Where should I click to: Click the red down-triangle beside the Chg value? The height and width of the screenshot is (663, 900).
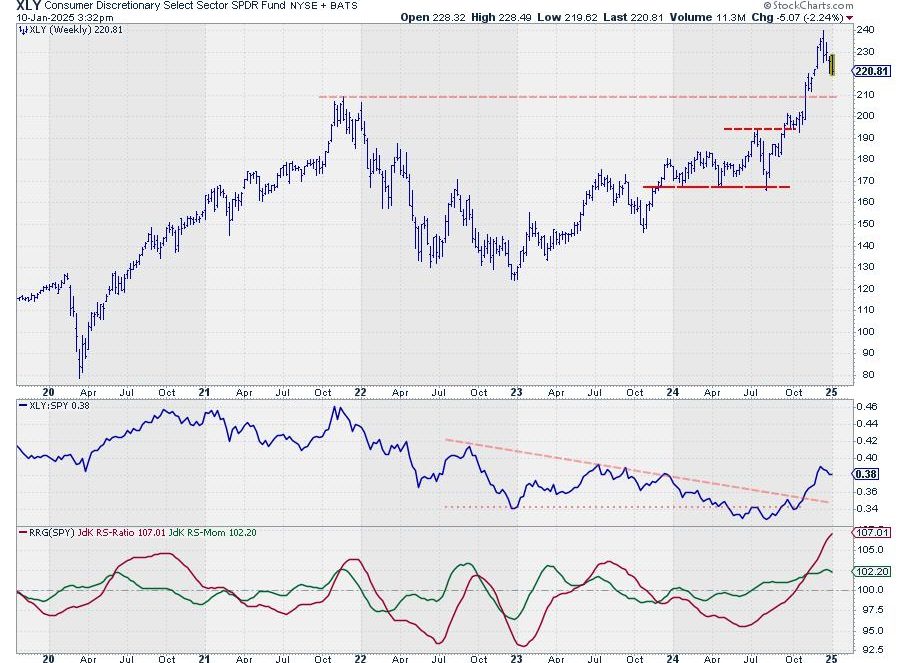[x=850, y=18]
